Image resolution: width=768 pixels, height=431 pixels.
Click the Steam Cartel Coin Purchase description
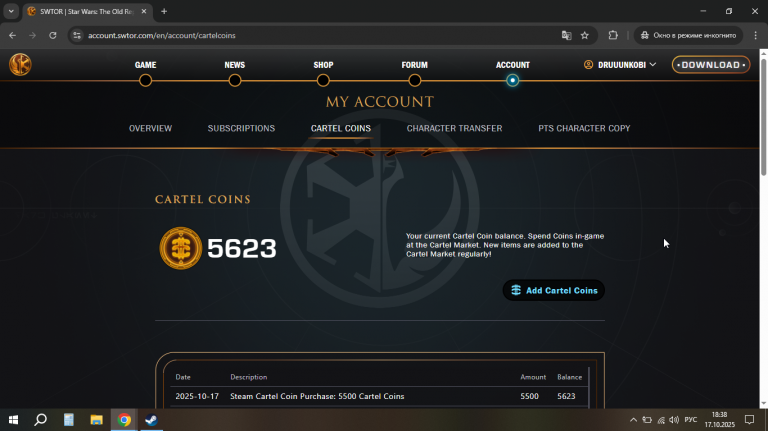pyautogui.click(x=317, y=396)
